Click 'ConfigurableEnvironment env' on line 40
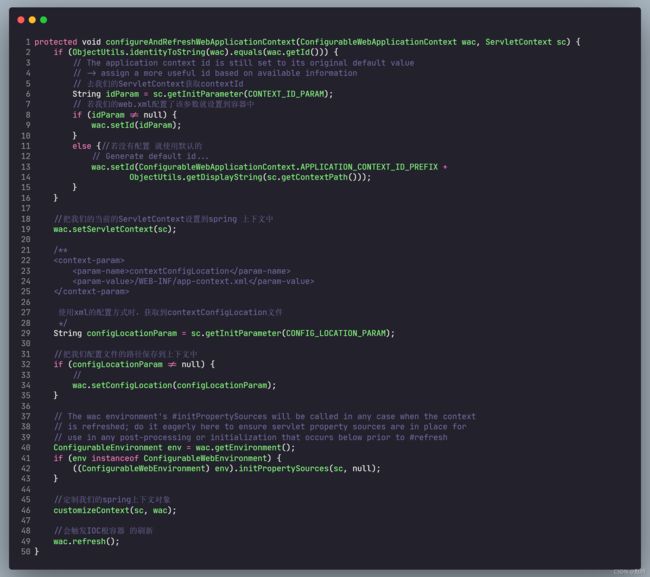The width and height of the screenshot is (650, 577). pos(117,448)
